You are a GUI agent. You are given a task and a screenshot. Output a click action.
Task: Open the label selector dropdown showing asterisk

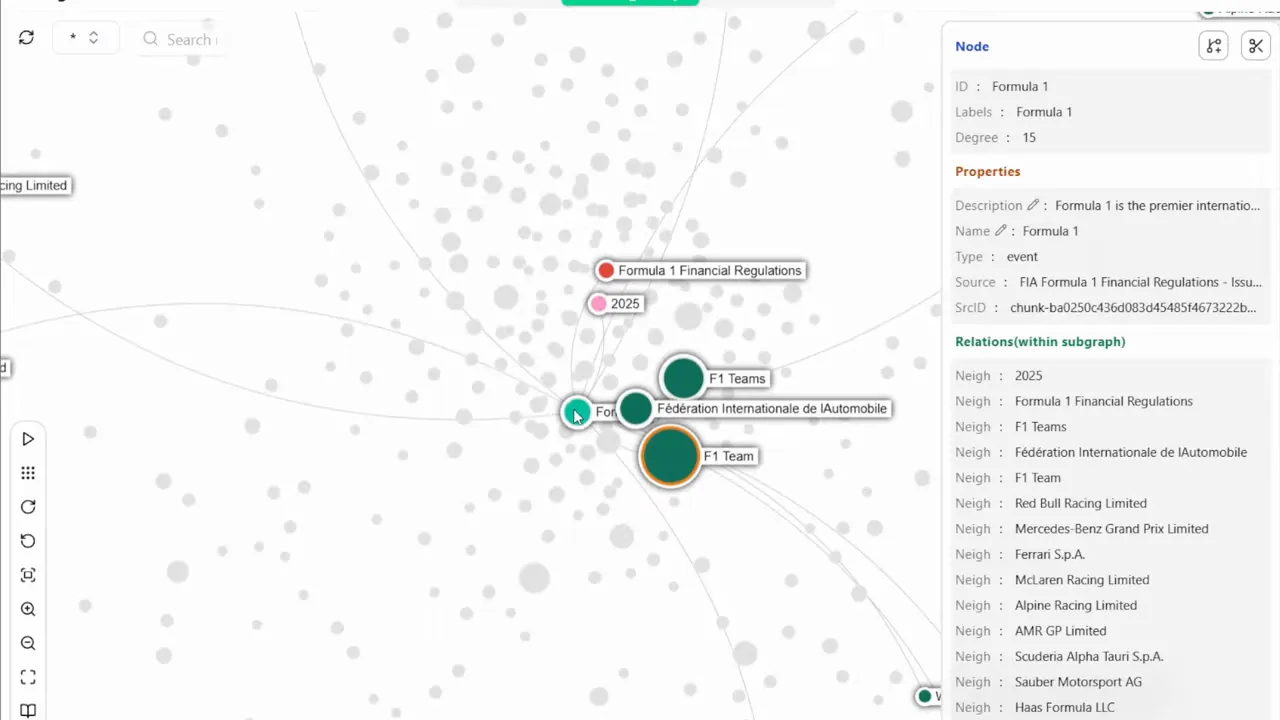pyautogui.click(x=85, y=37)
